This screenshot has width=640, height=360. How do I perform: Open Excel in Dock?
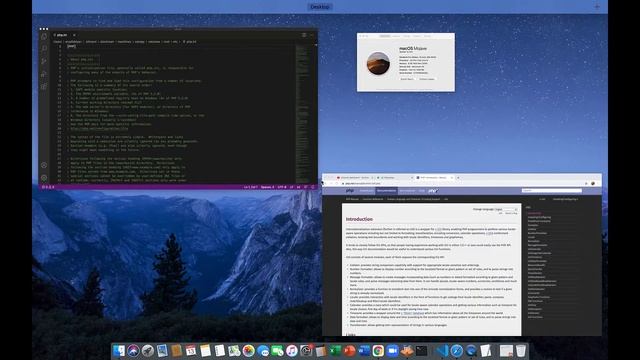coord(335,351)
